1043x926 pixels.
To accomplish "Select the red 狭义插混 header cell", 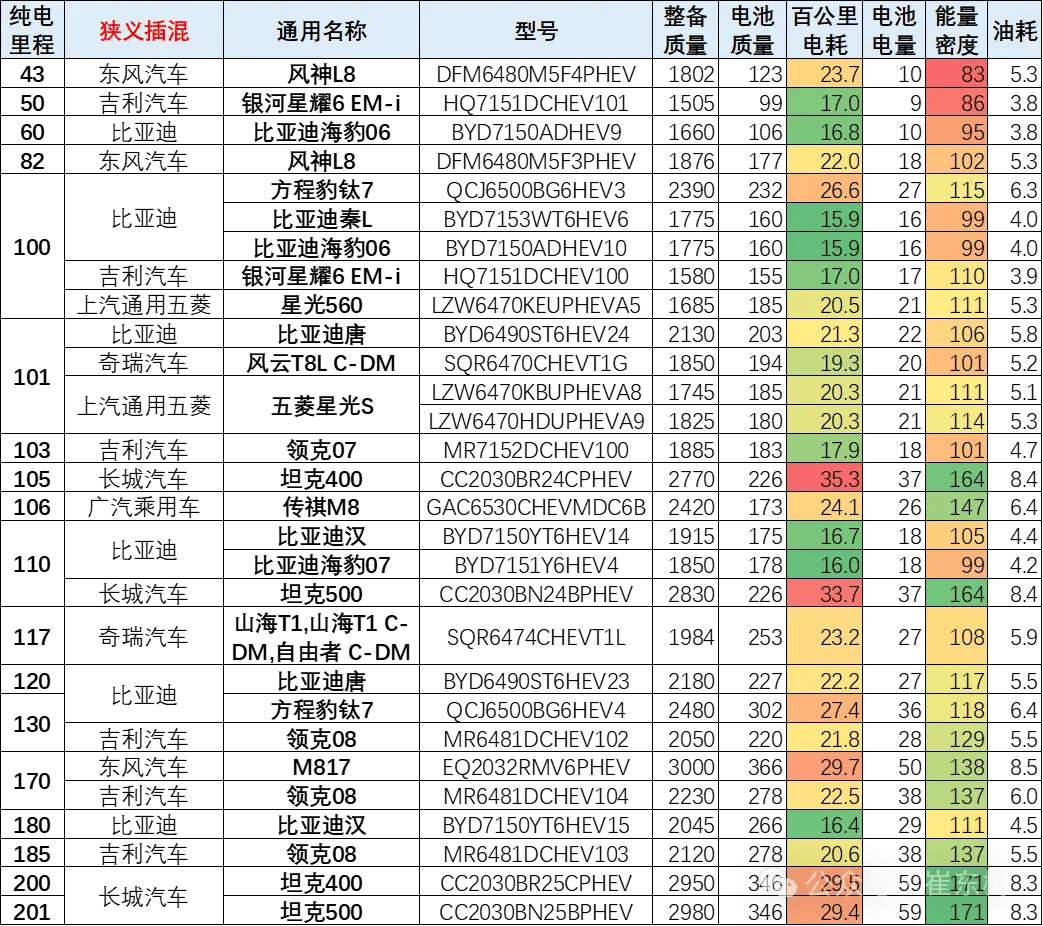I will [144, 30].
